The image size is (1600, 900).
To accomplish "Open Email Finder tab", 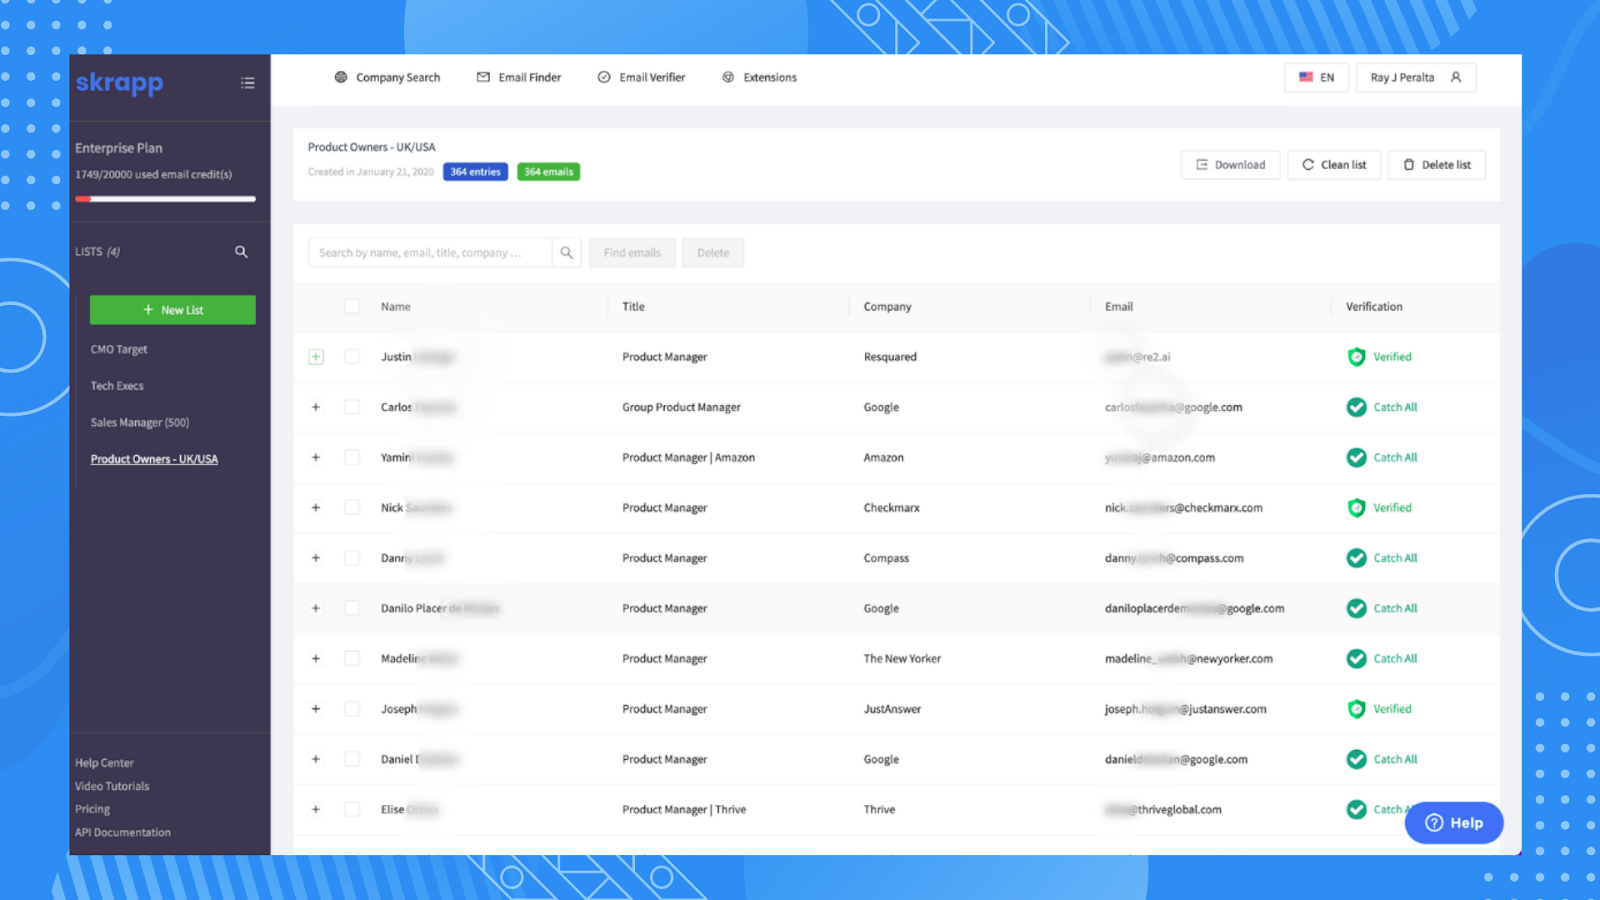I will pyautogui.click(x=519, y=77).
